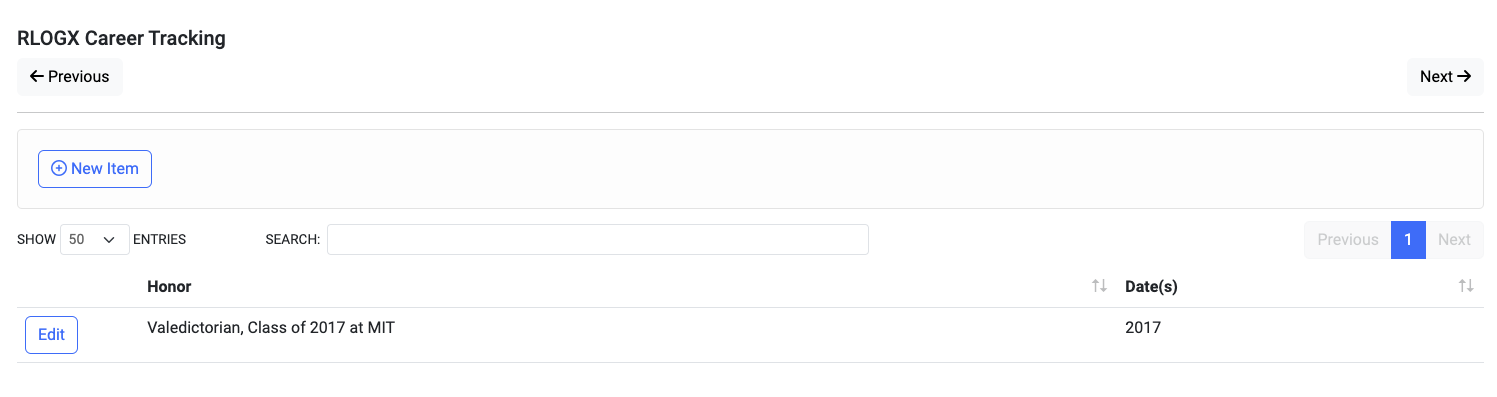
Task: Click the Date(s) column header
Action: 1151,286
